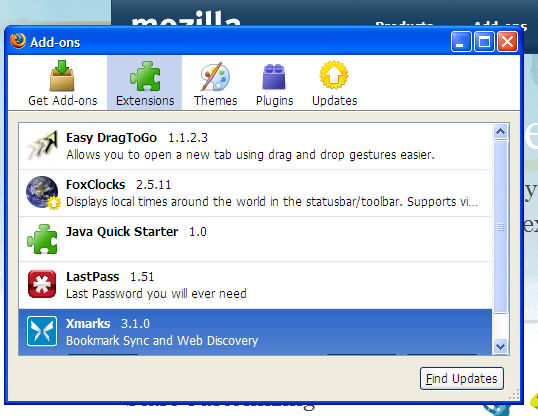Close the Add-ons window
This screenshot has height=416, width=538.
tap(507, 42)
